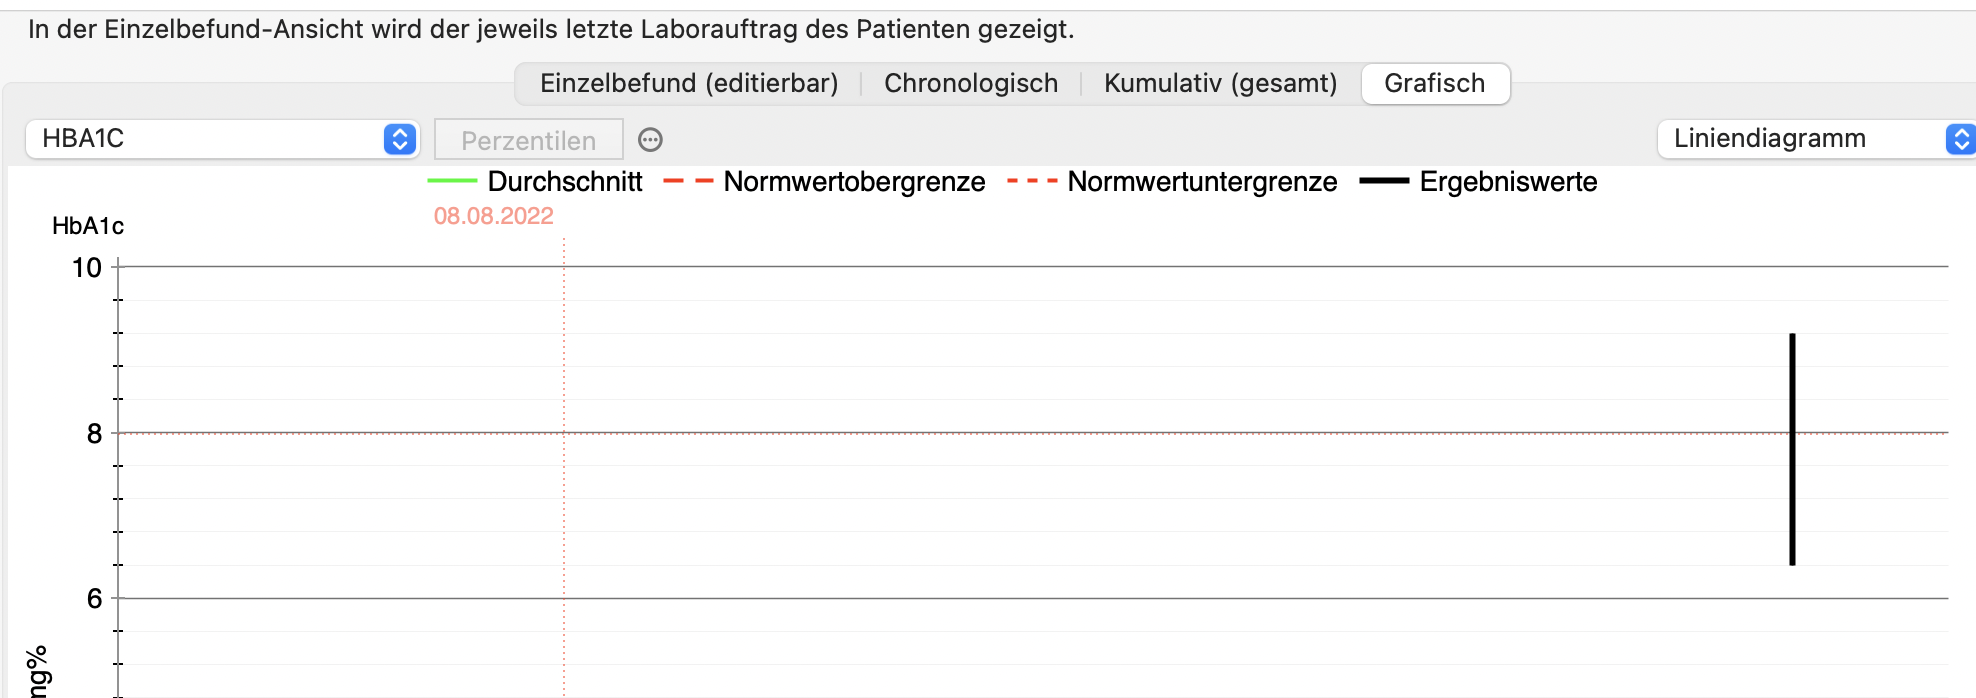Click the red dashed Normwertobergrenze legend marker

pos(688,181)
